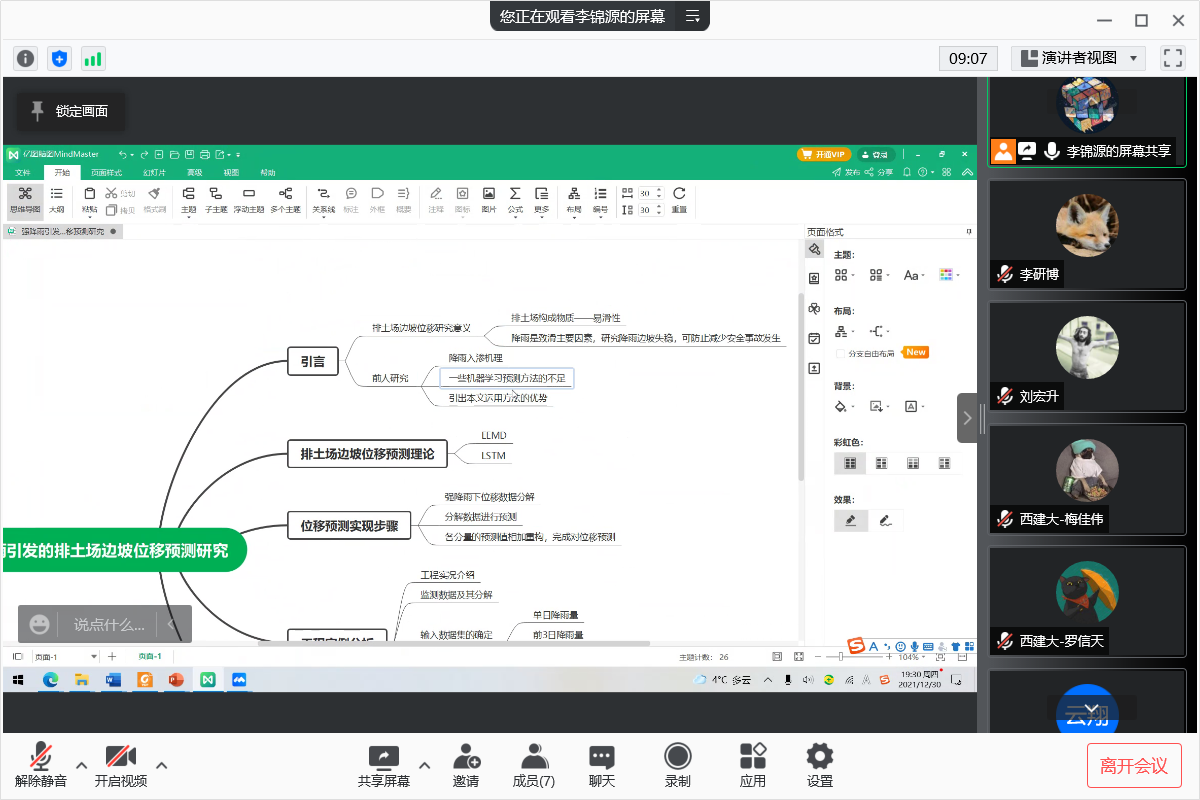Viewport: 1200px width, 800px height.
Task: Toggle microphone with 解除静音
Action: pyautogui.click(x=41, y=765)
